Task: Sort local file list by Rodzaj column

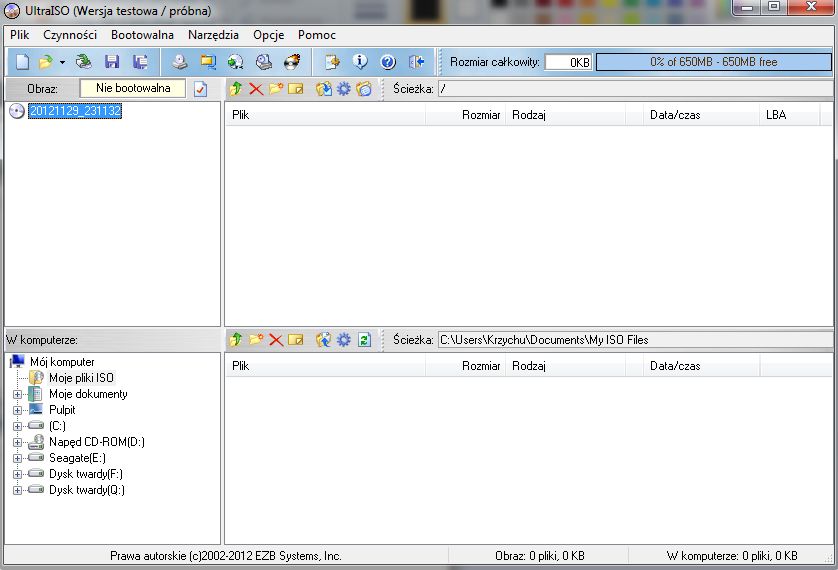Action: 565,366
